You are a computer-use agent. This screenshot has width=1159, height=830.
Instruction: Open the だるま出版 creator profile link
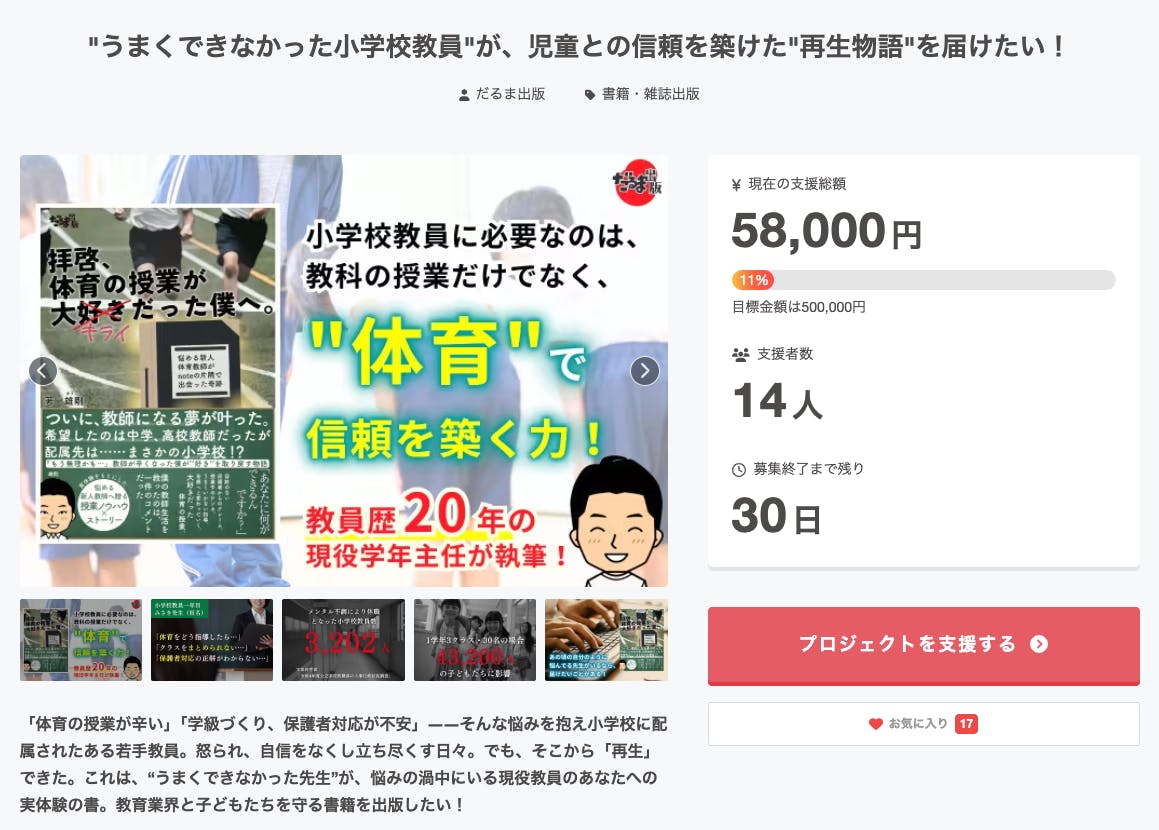510,94
